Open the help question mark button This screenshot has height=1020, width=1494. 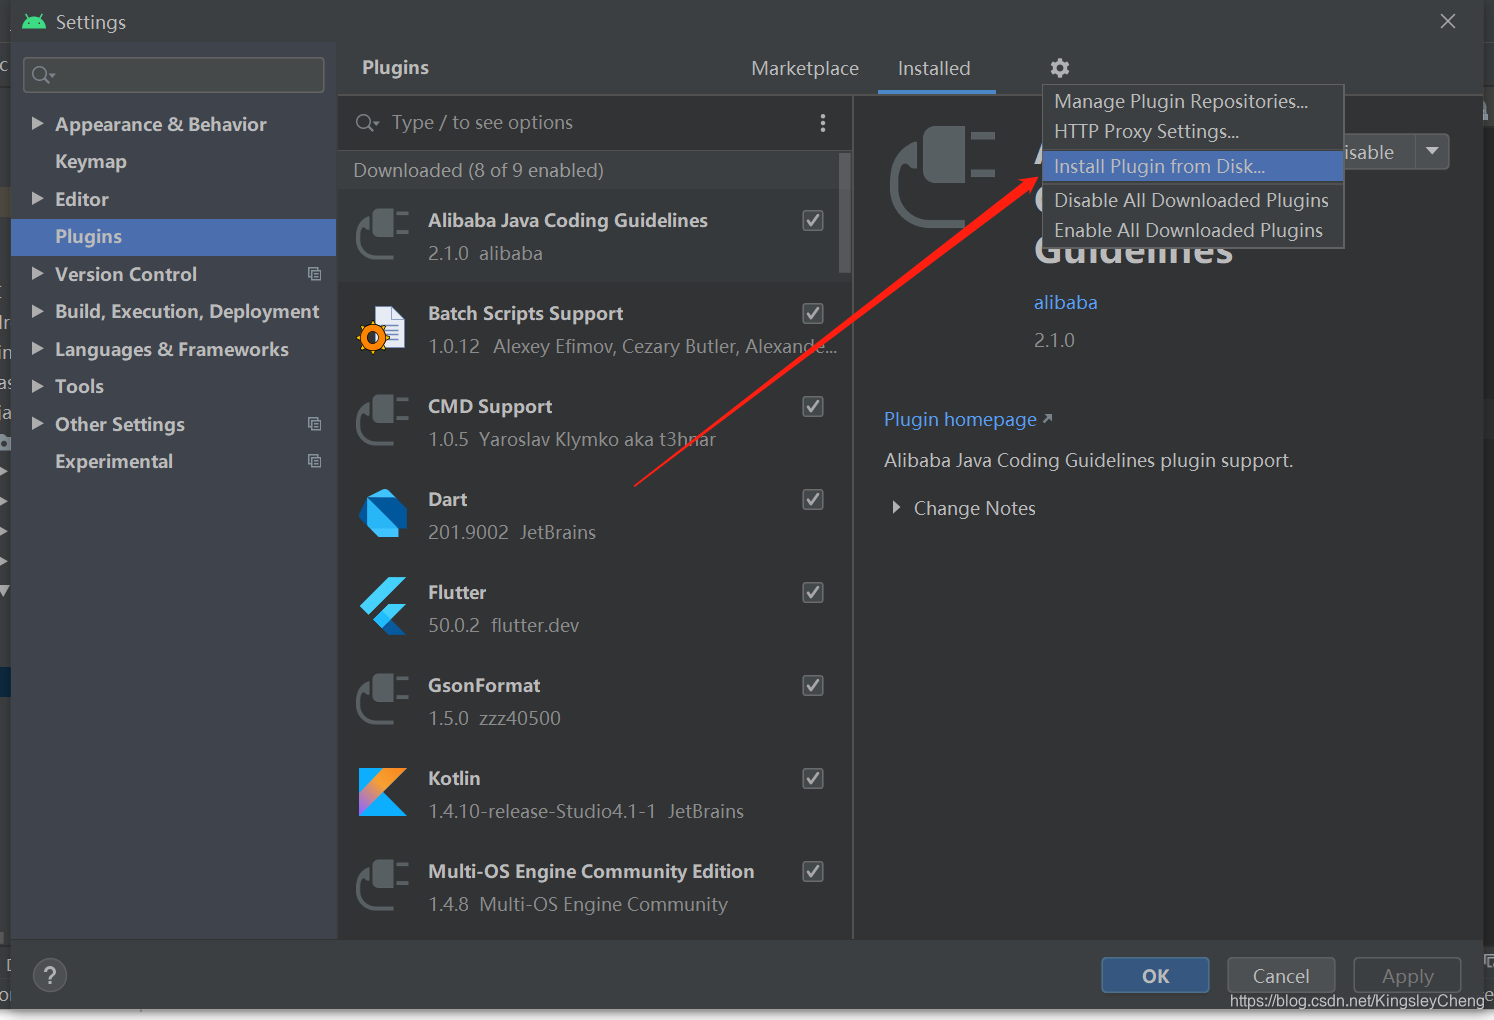50,975
